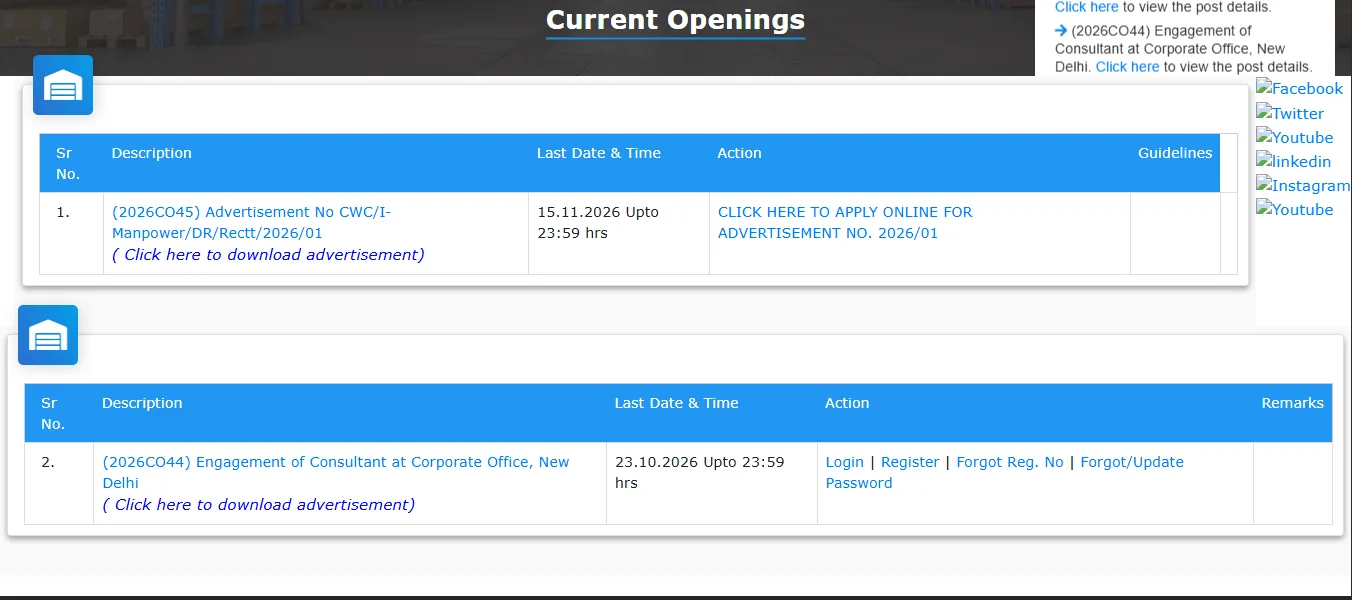Image resolution: width=1352 pixels, height=600 pixels.
Task: Click the 'Current Openings' heading
Action: pos(676,20)
